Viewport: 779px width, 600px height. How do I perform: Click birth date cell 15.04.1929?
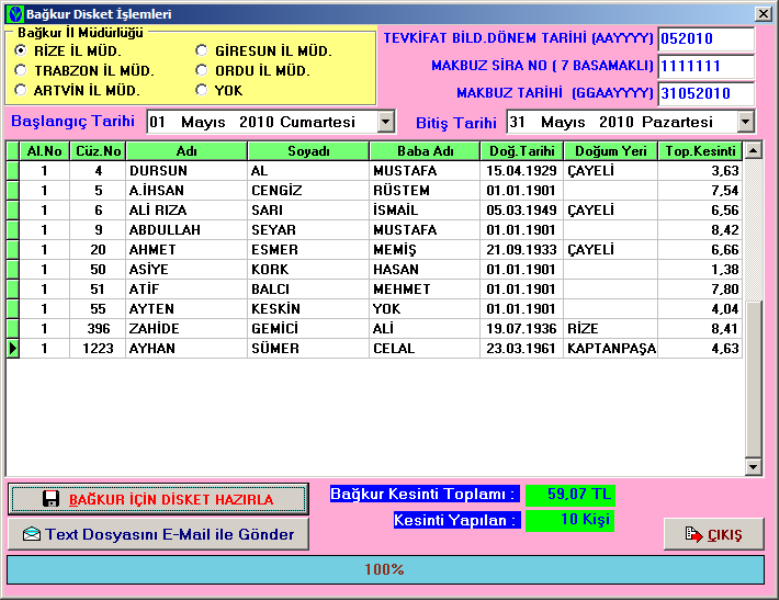click(x=522, y=171)
